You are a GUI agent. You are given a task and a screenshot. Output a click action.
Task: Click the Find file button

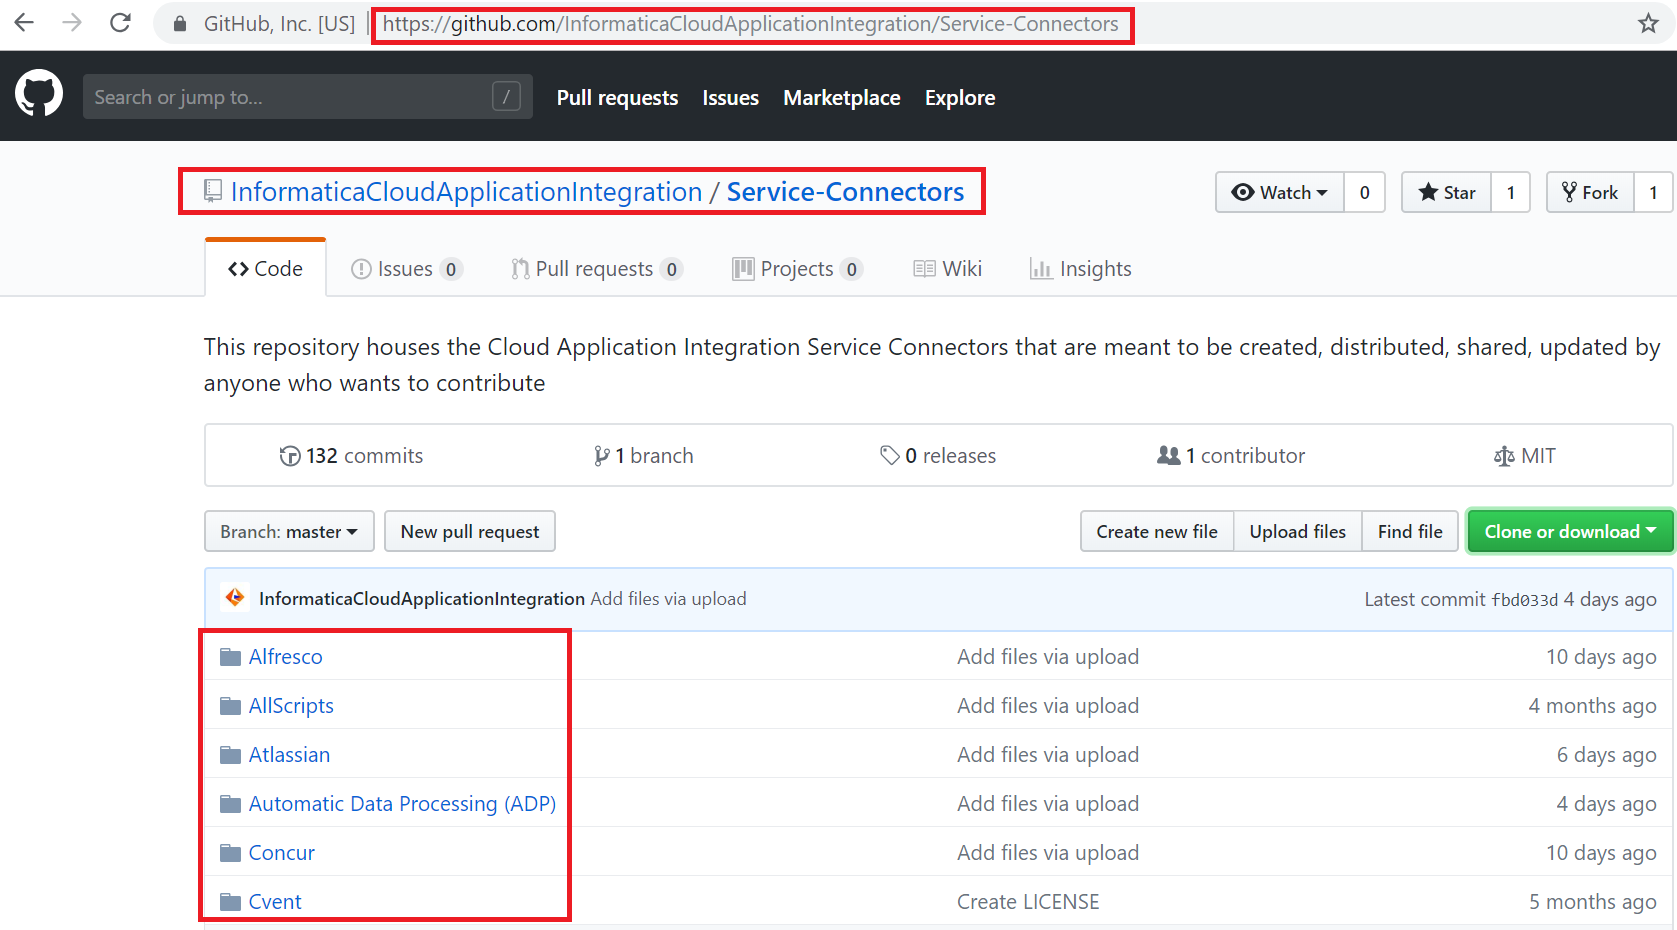tap(1410, 531)
